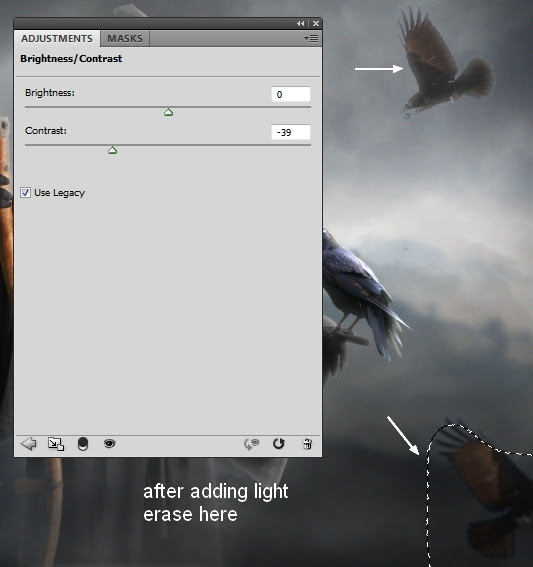The width and height of the screenshot is (533, 567).
Task: Collapse panel to icons double arrow
Action: coord(300,24)
